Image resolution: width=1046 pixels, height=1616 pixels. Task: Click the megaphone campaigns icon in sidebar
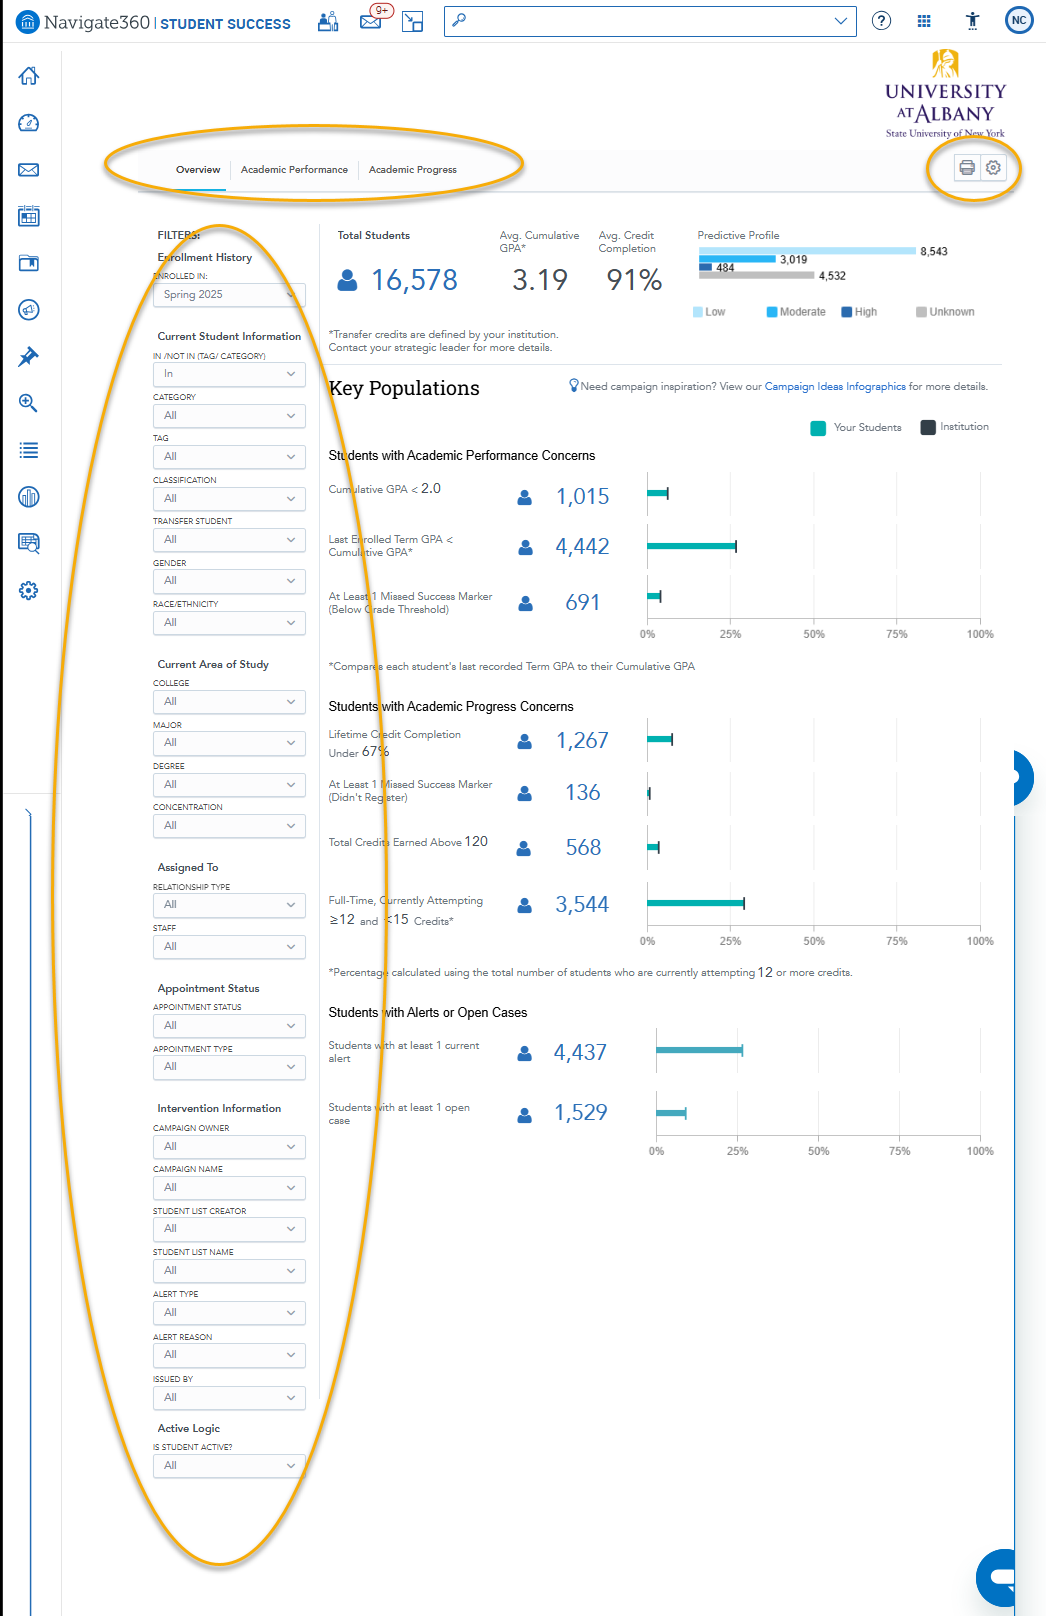click(x=29, y=310)
